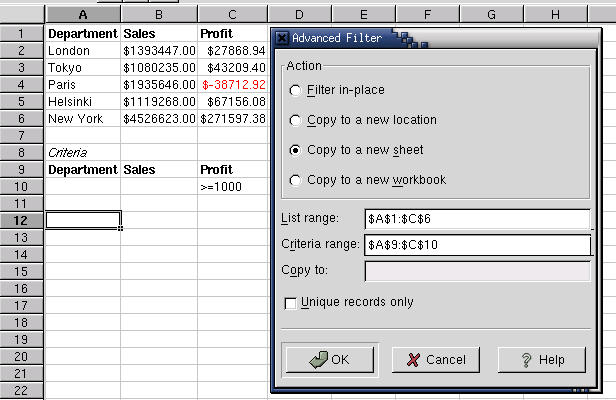Cancel the Advanced Filter dialog
The width and height of the screenshot is (616, 400).
[436, 360]
